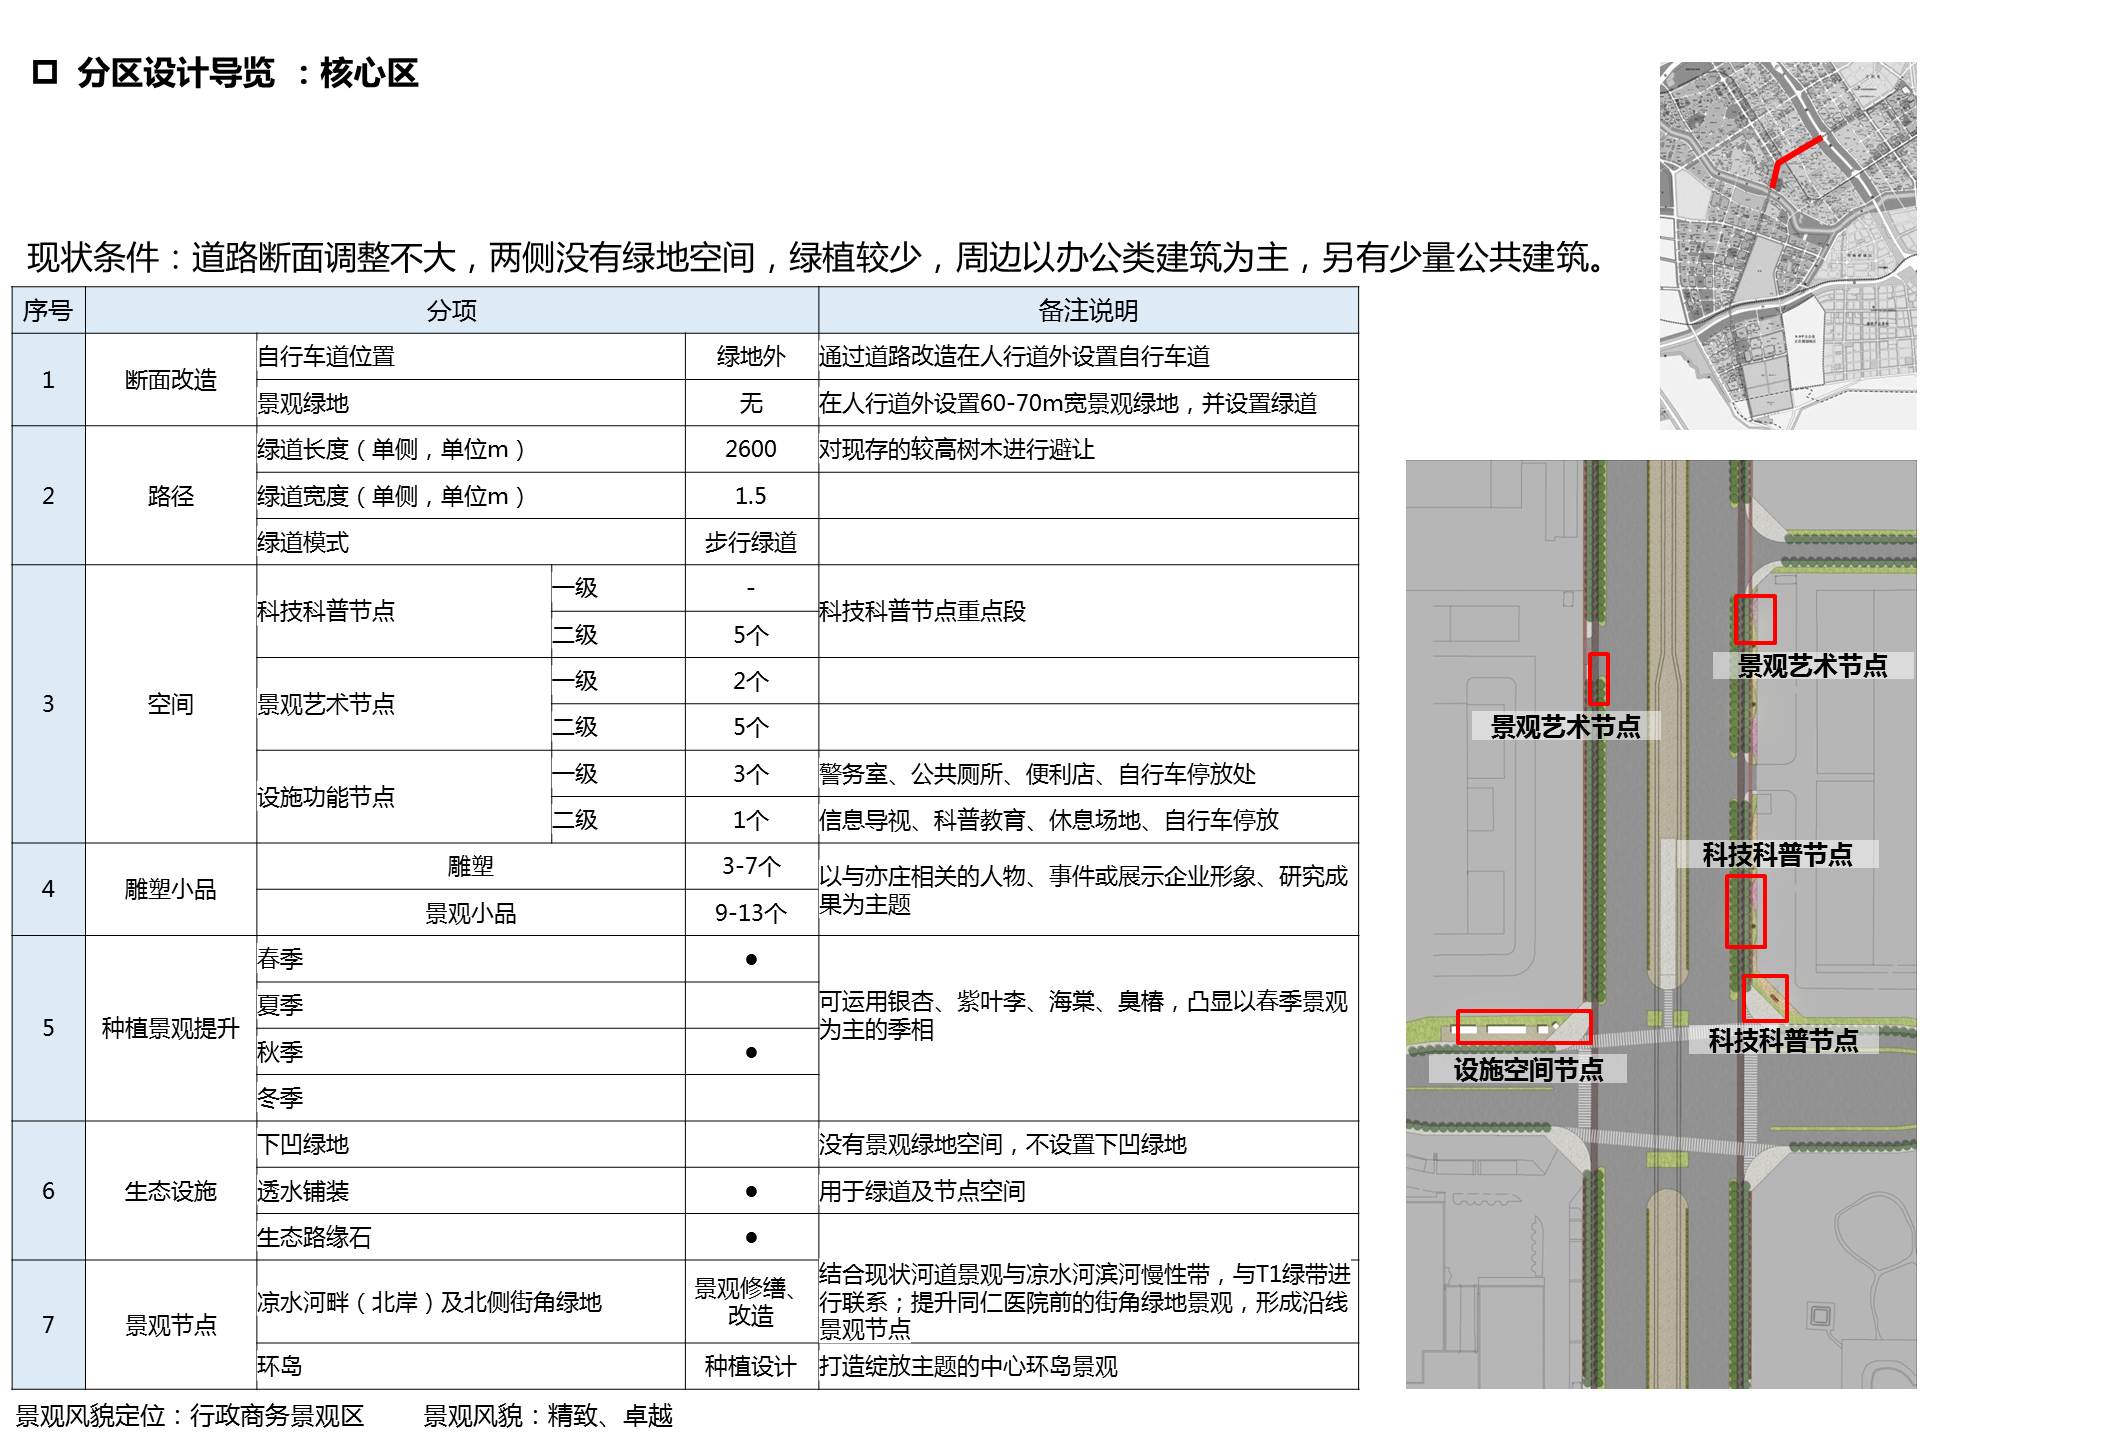Click the 步行绿道 value cell
The image size is (2112, 1445).
pyautogui.click(x=751, y=542)
